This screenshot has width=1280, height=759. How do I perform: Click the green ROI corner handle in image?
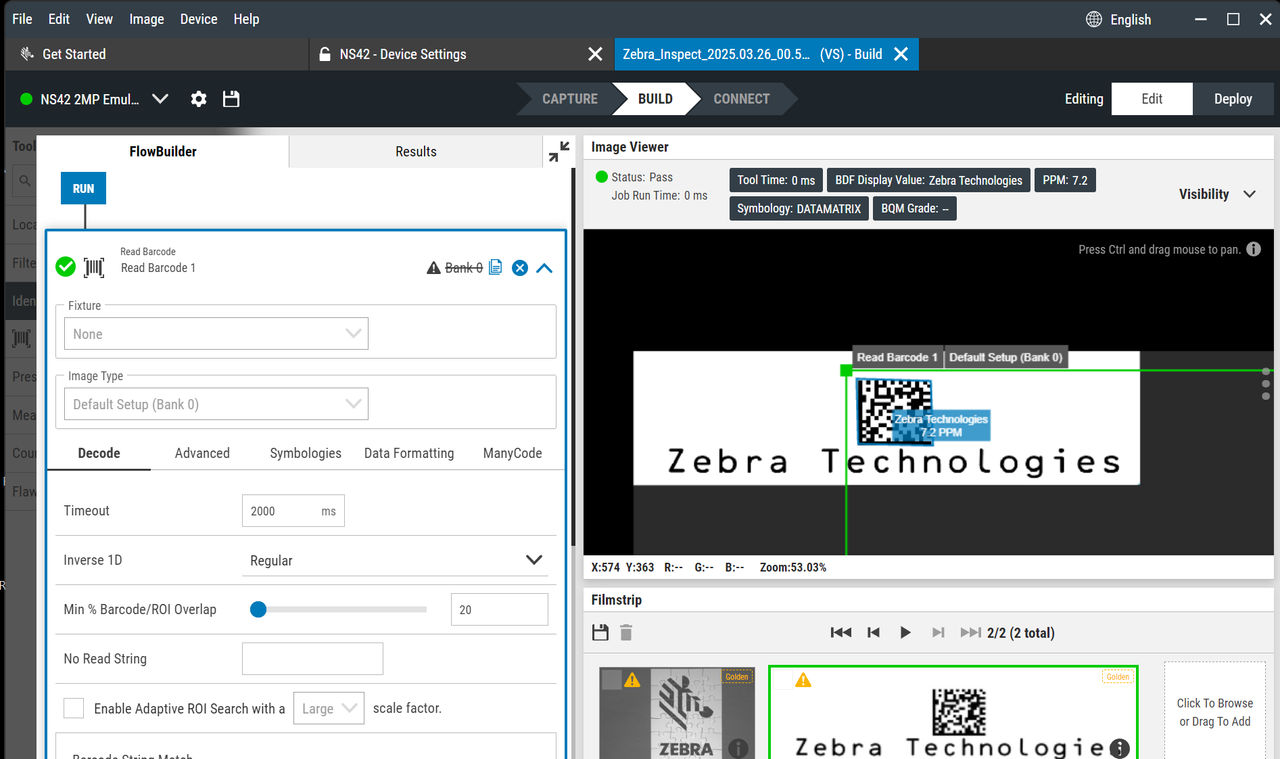(846, 370)
